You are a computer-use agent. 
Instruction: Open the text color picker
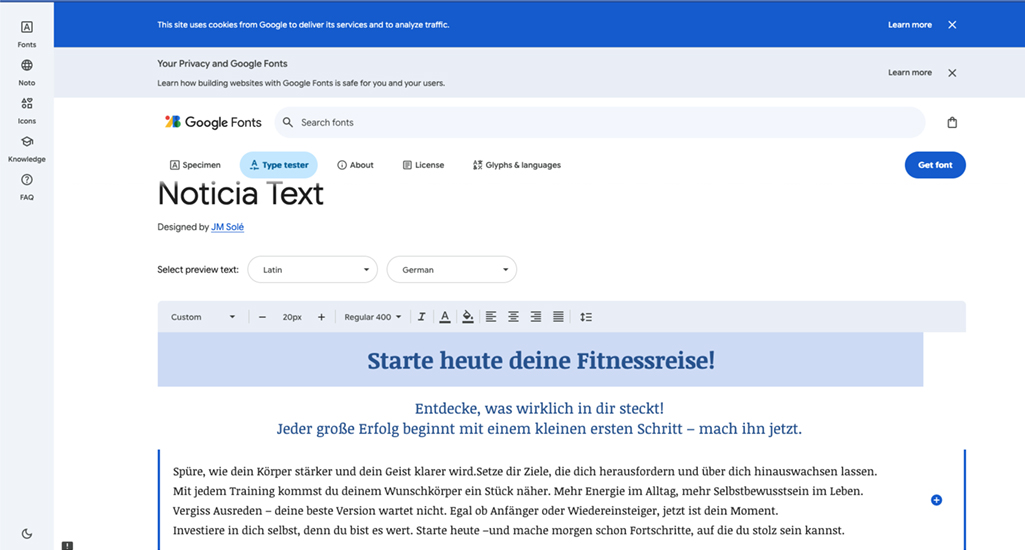[445, 317]
